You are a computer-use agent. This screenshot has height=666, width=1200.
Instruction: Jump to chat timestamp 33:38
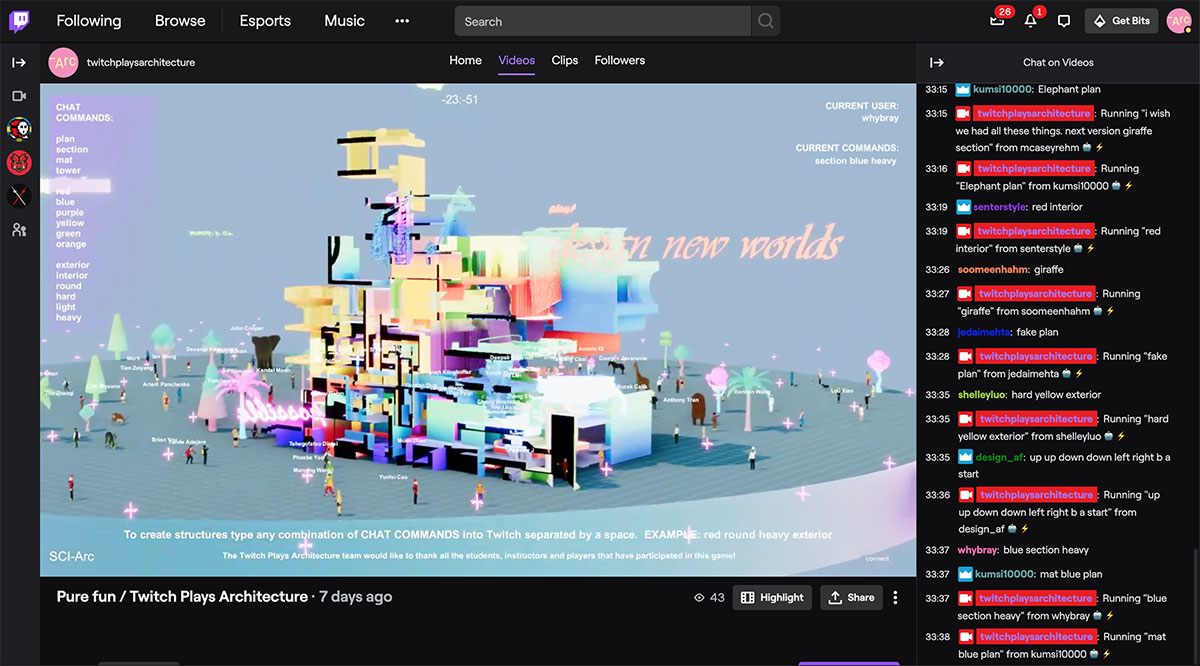937,637
